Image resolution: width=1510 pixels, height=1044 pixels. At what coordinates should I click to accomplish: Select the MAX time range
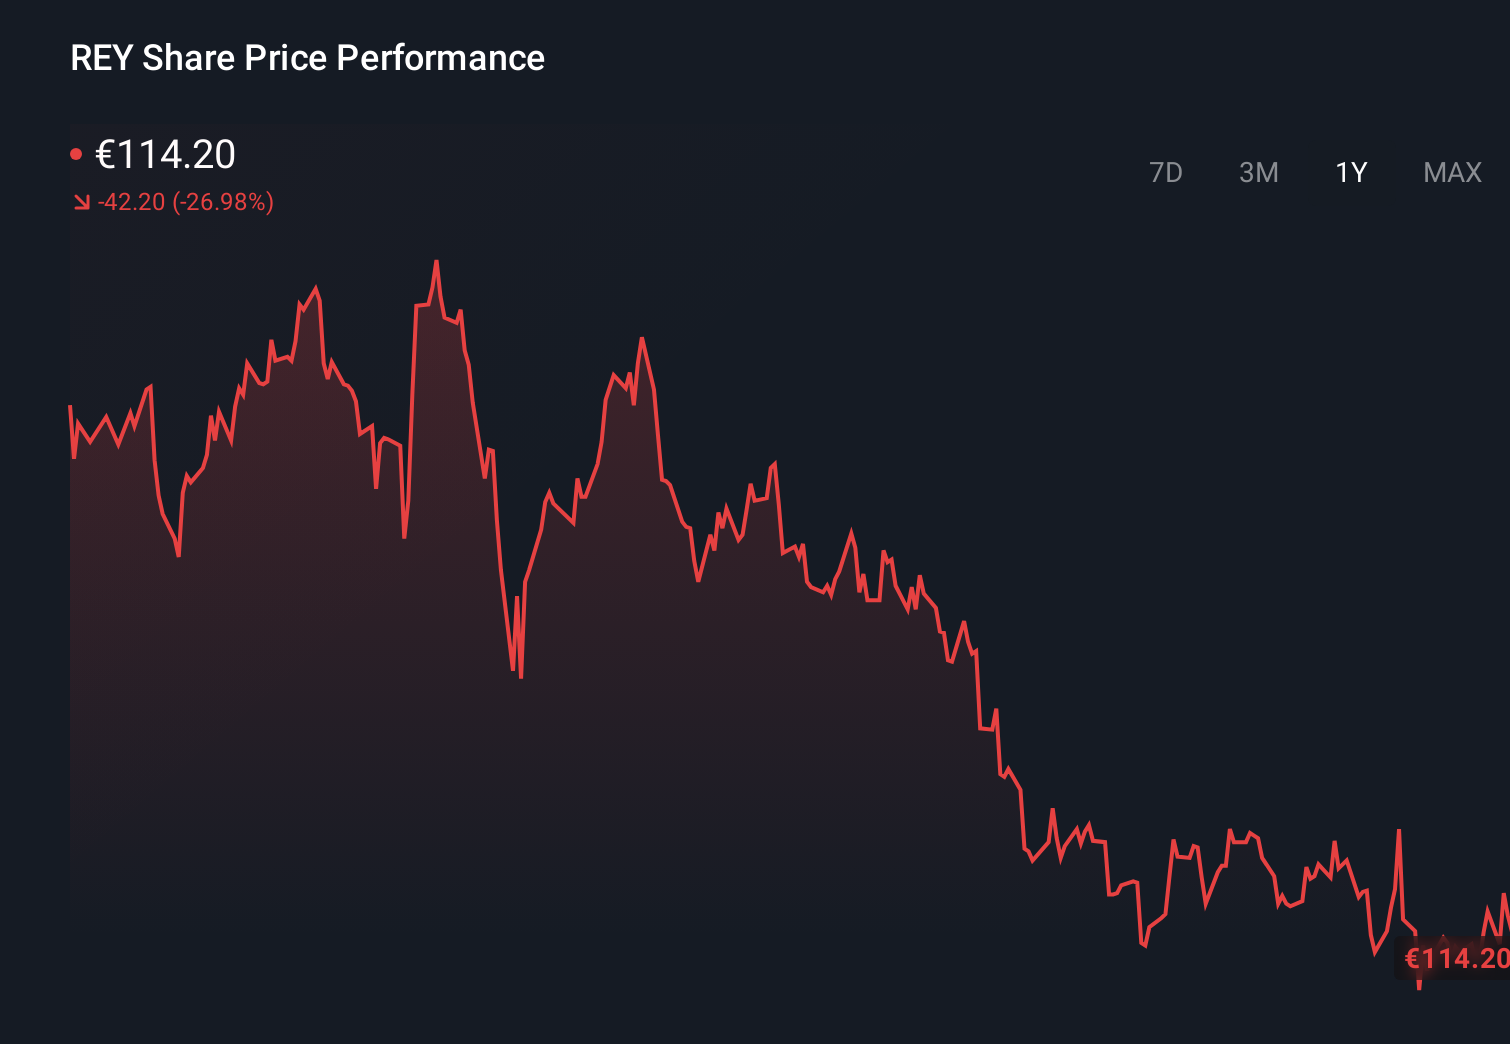click(x=1451, y=172)
